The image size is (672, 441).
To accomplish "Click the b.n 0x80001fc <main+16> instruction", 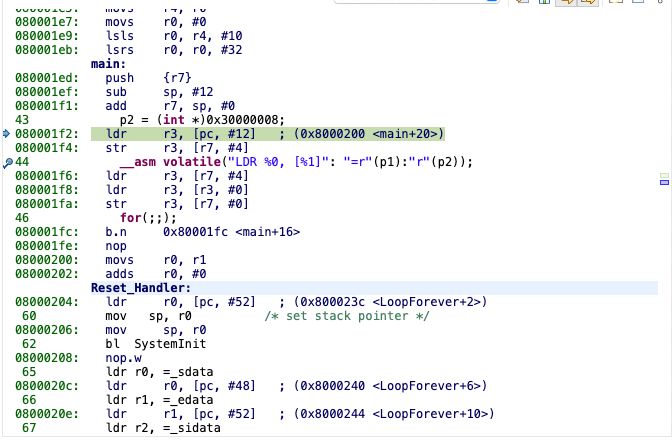I will coord(202,232).
